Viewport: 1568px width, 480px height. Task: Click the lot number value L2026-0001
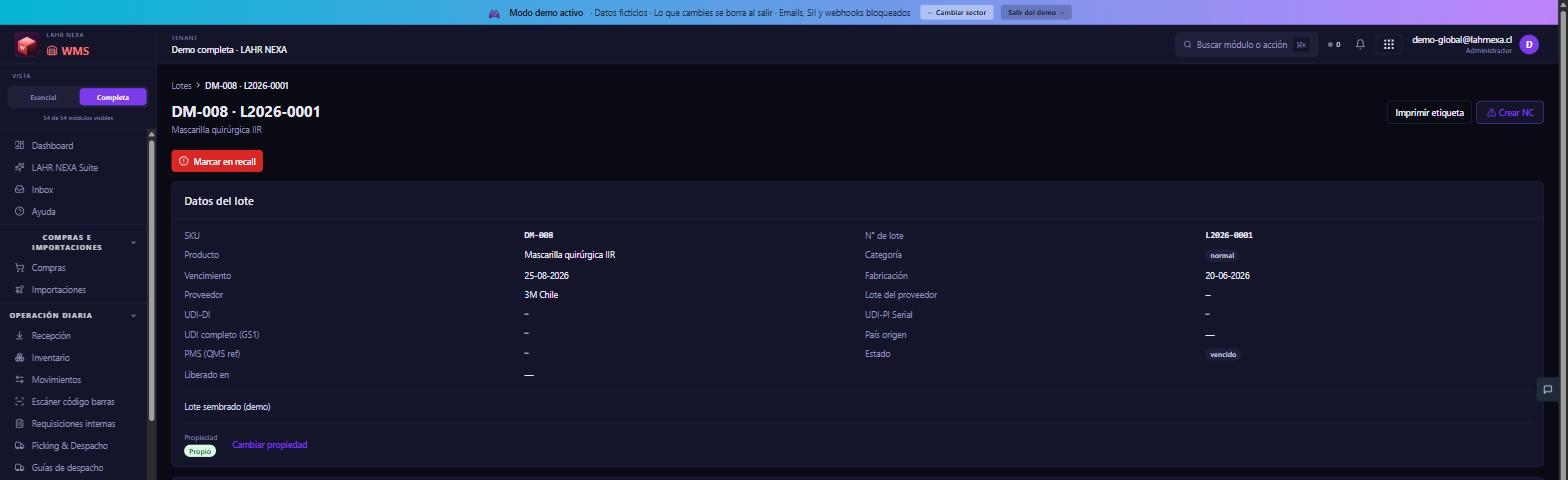1229,236
